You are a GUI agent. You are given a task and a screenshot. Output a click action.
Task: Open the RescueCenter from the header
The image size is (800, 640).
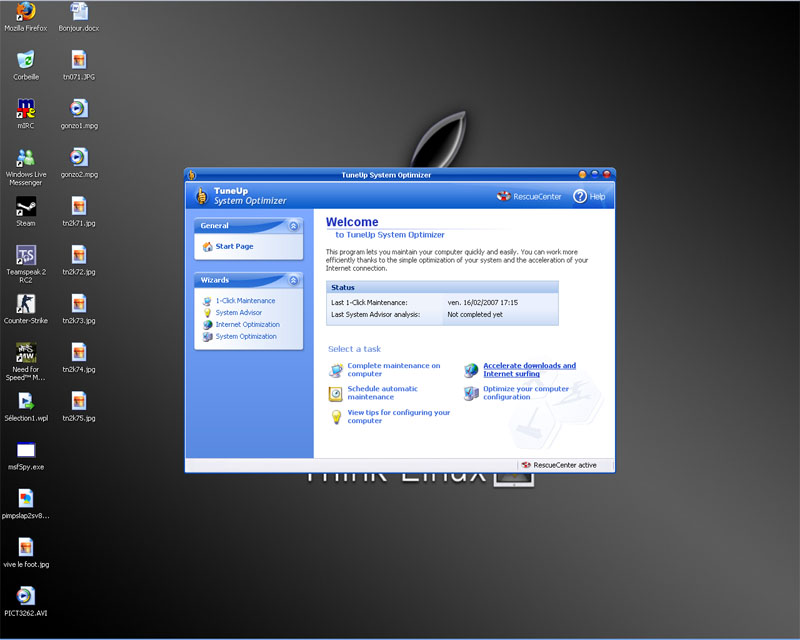(529, 196)
